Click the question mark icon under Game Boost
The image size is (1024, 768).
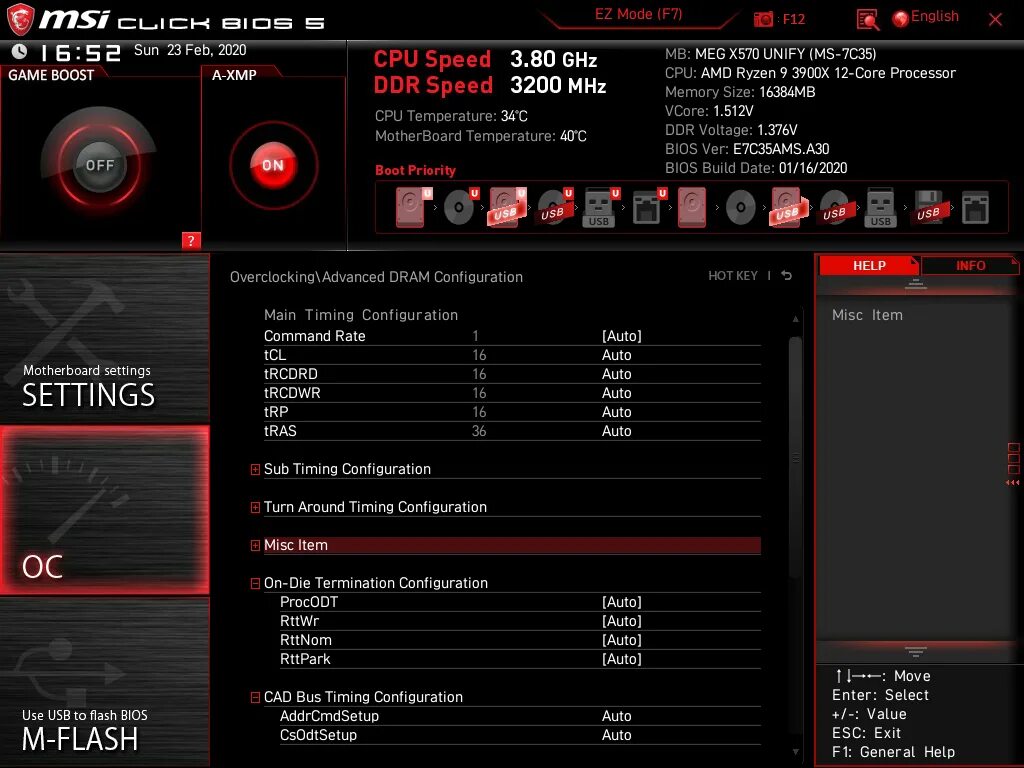pyautogui.click(x=191, y=241)
